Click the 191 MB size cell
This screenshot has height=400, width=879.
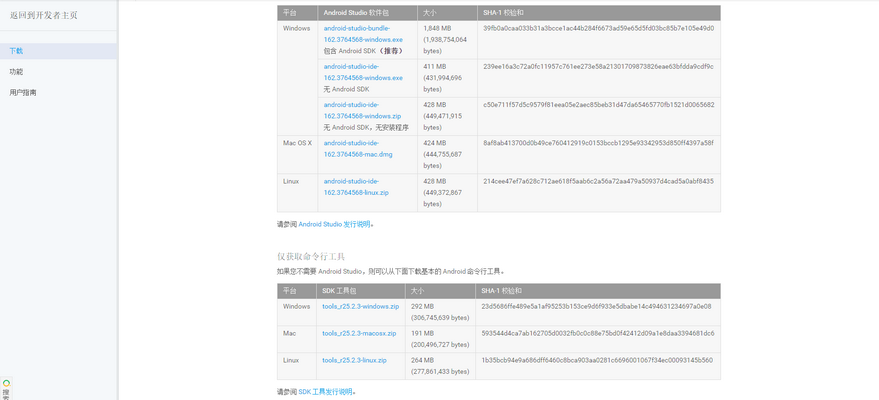click(x=440, y=339)
